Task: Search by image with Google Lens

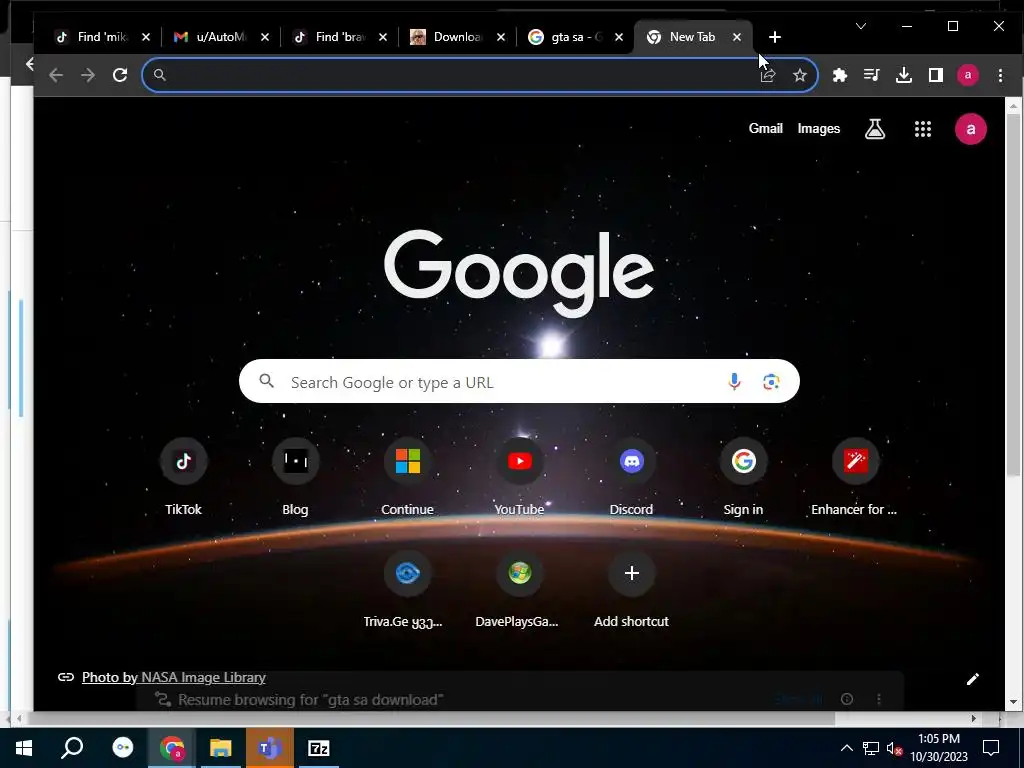Action: 771,381
